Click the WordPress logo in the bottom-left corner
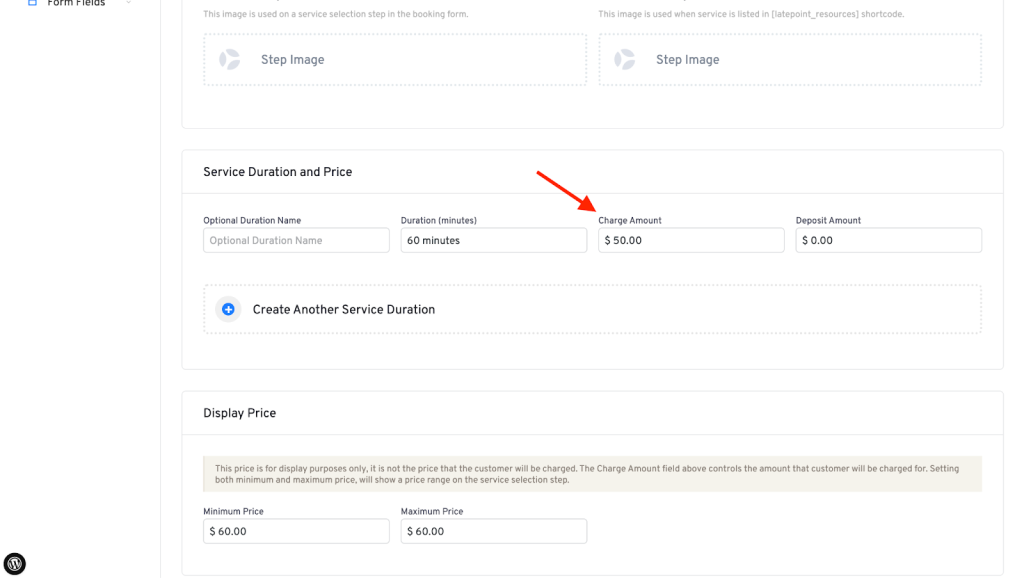 [15, 563]
